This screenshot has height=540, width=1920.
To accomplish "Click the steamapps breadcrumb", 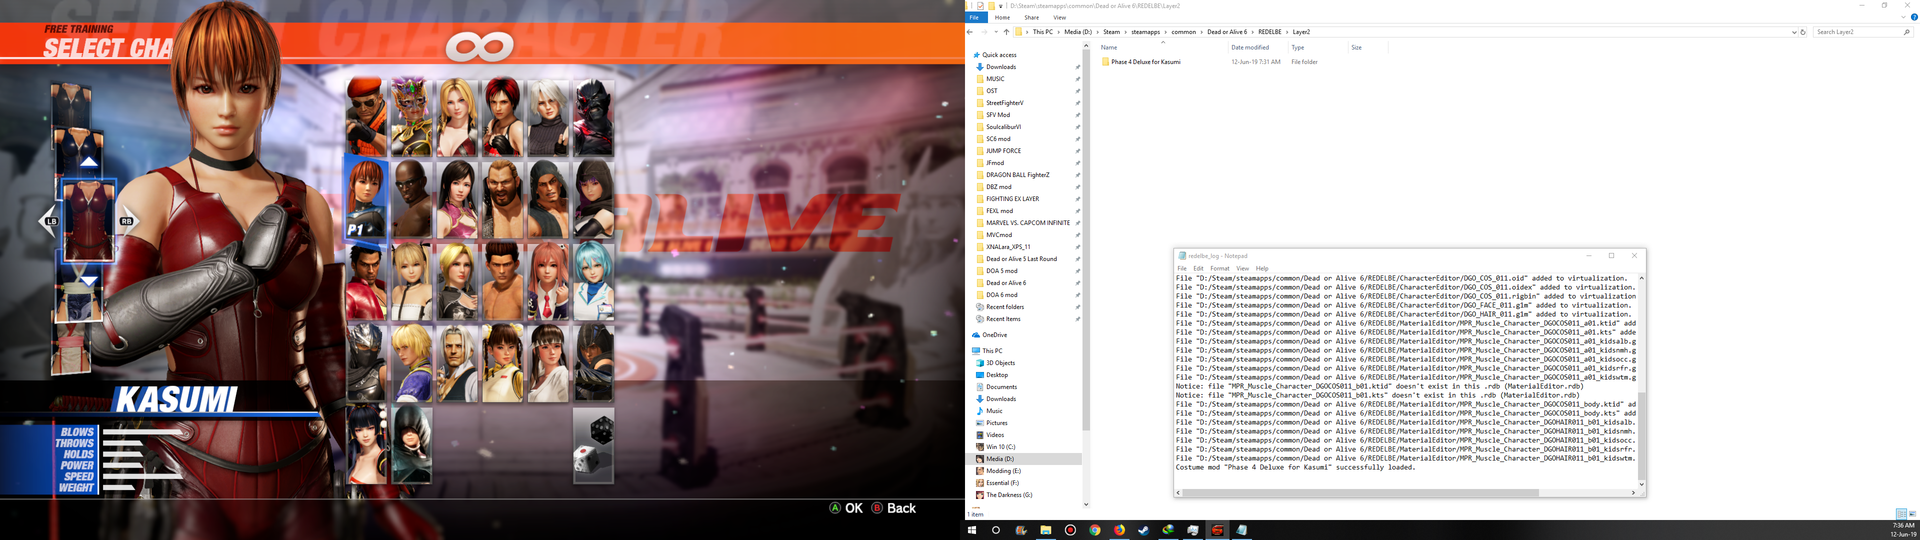I will pyautogui.click(x=1146, y=32).
